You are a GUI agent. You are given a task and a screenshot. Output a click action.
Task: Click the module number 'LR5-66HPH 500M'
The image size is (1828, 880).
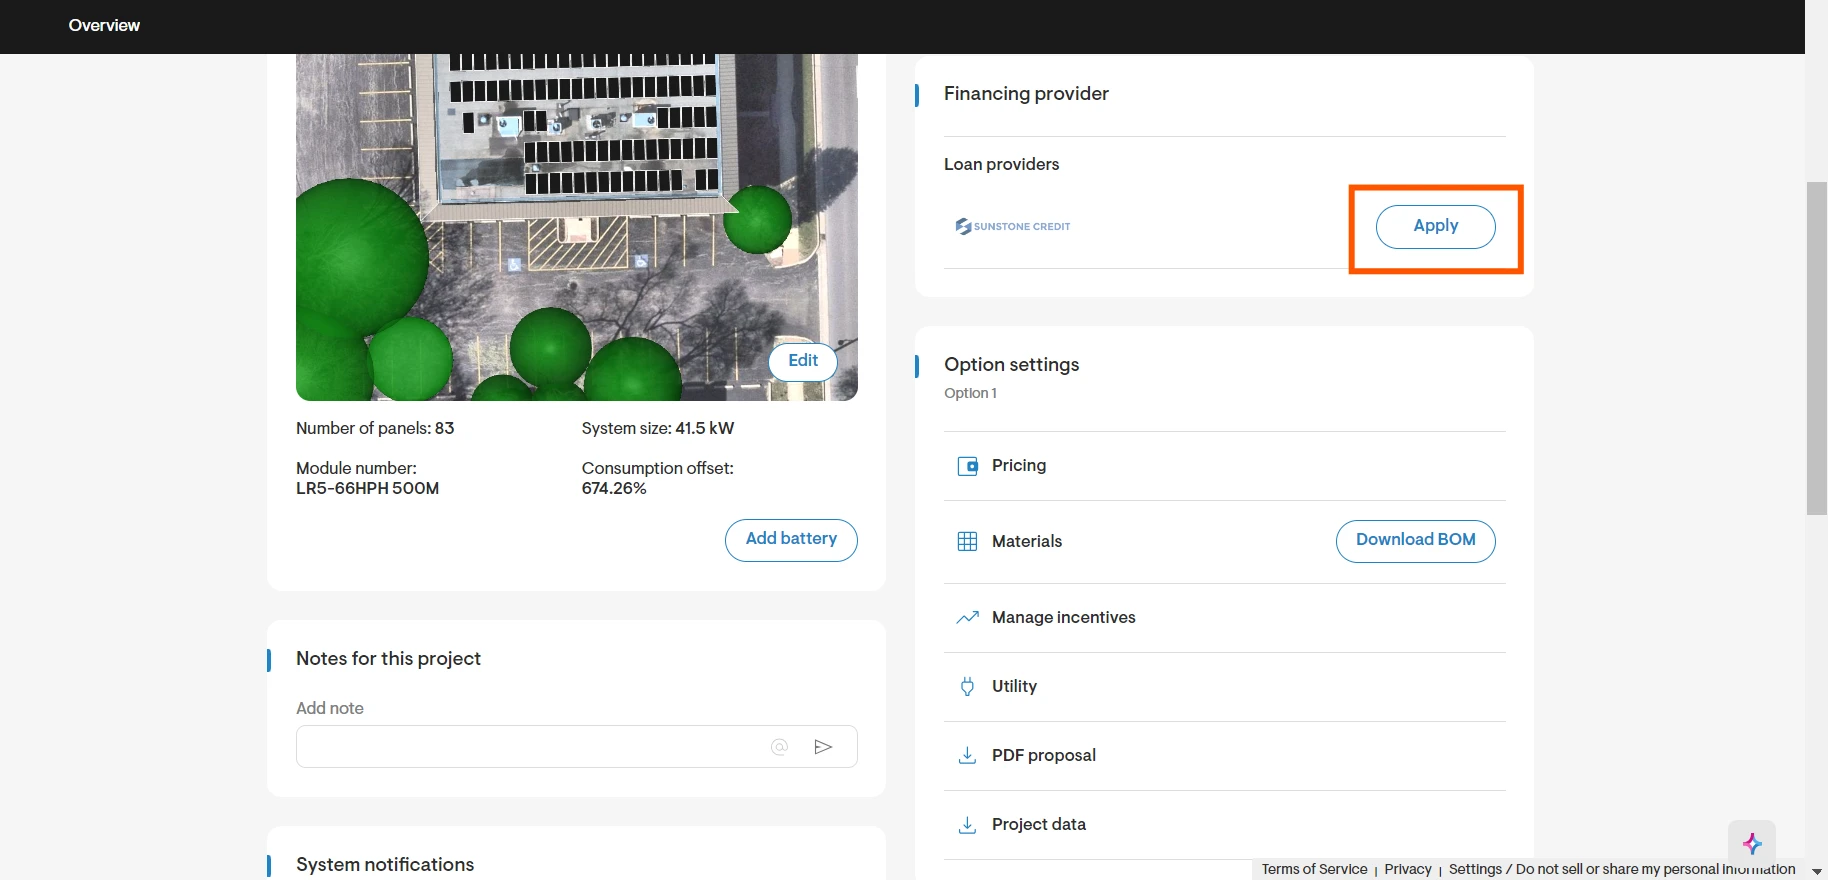click(x=368, y=489)
